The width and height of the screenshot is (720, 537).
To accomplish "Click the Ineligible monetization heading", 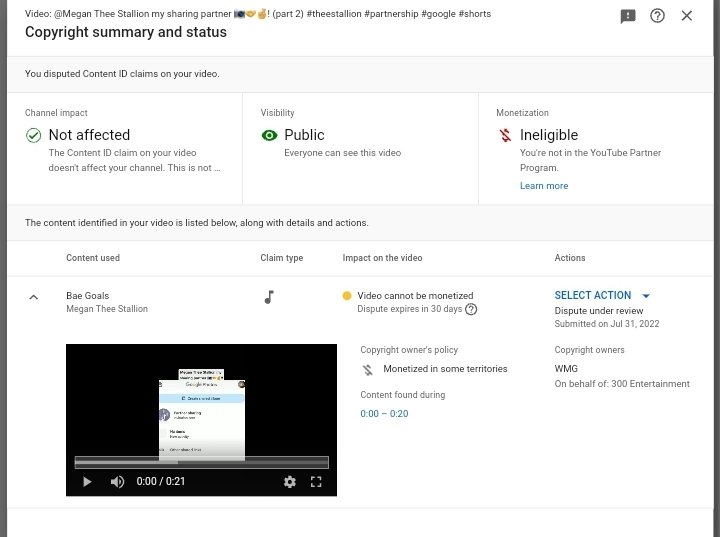I will coord(549,135).
